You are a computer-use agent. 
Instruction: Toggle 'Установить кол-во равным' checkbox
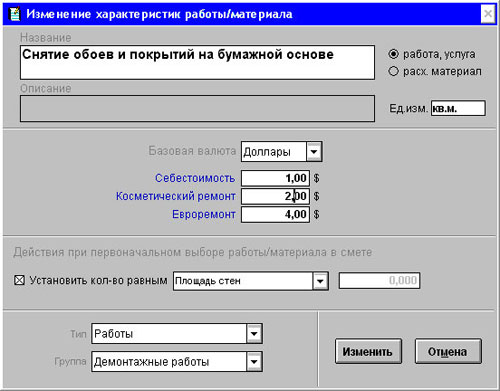click(19, 280)
